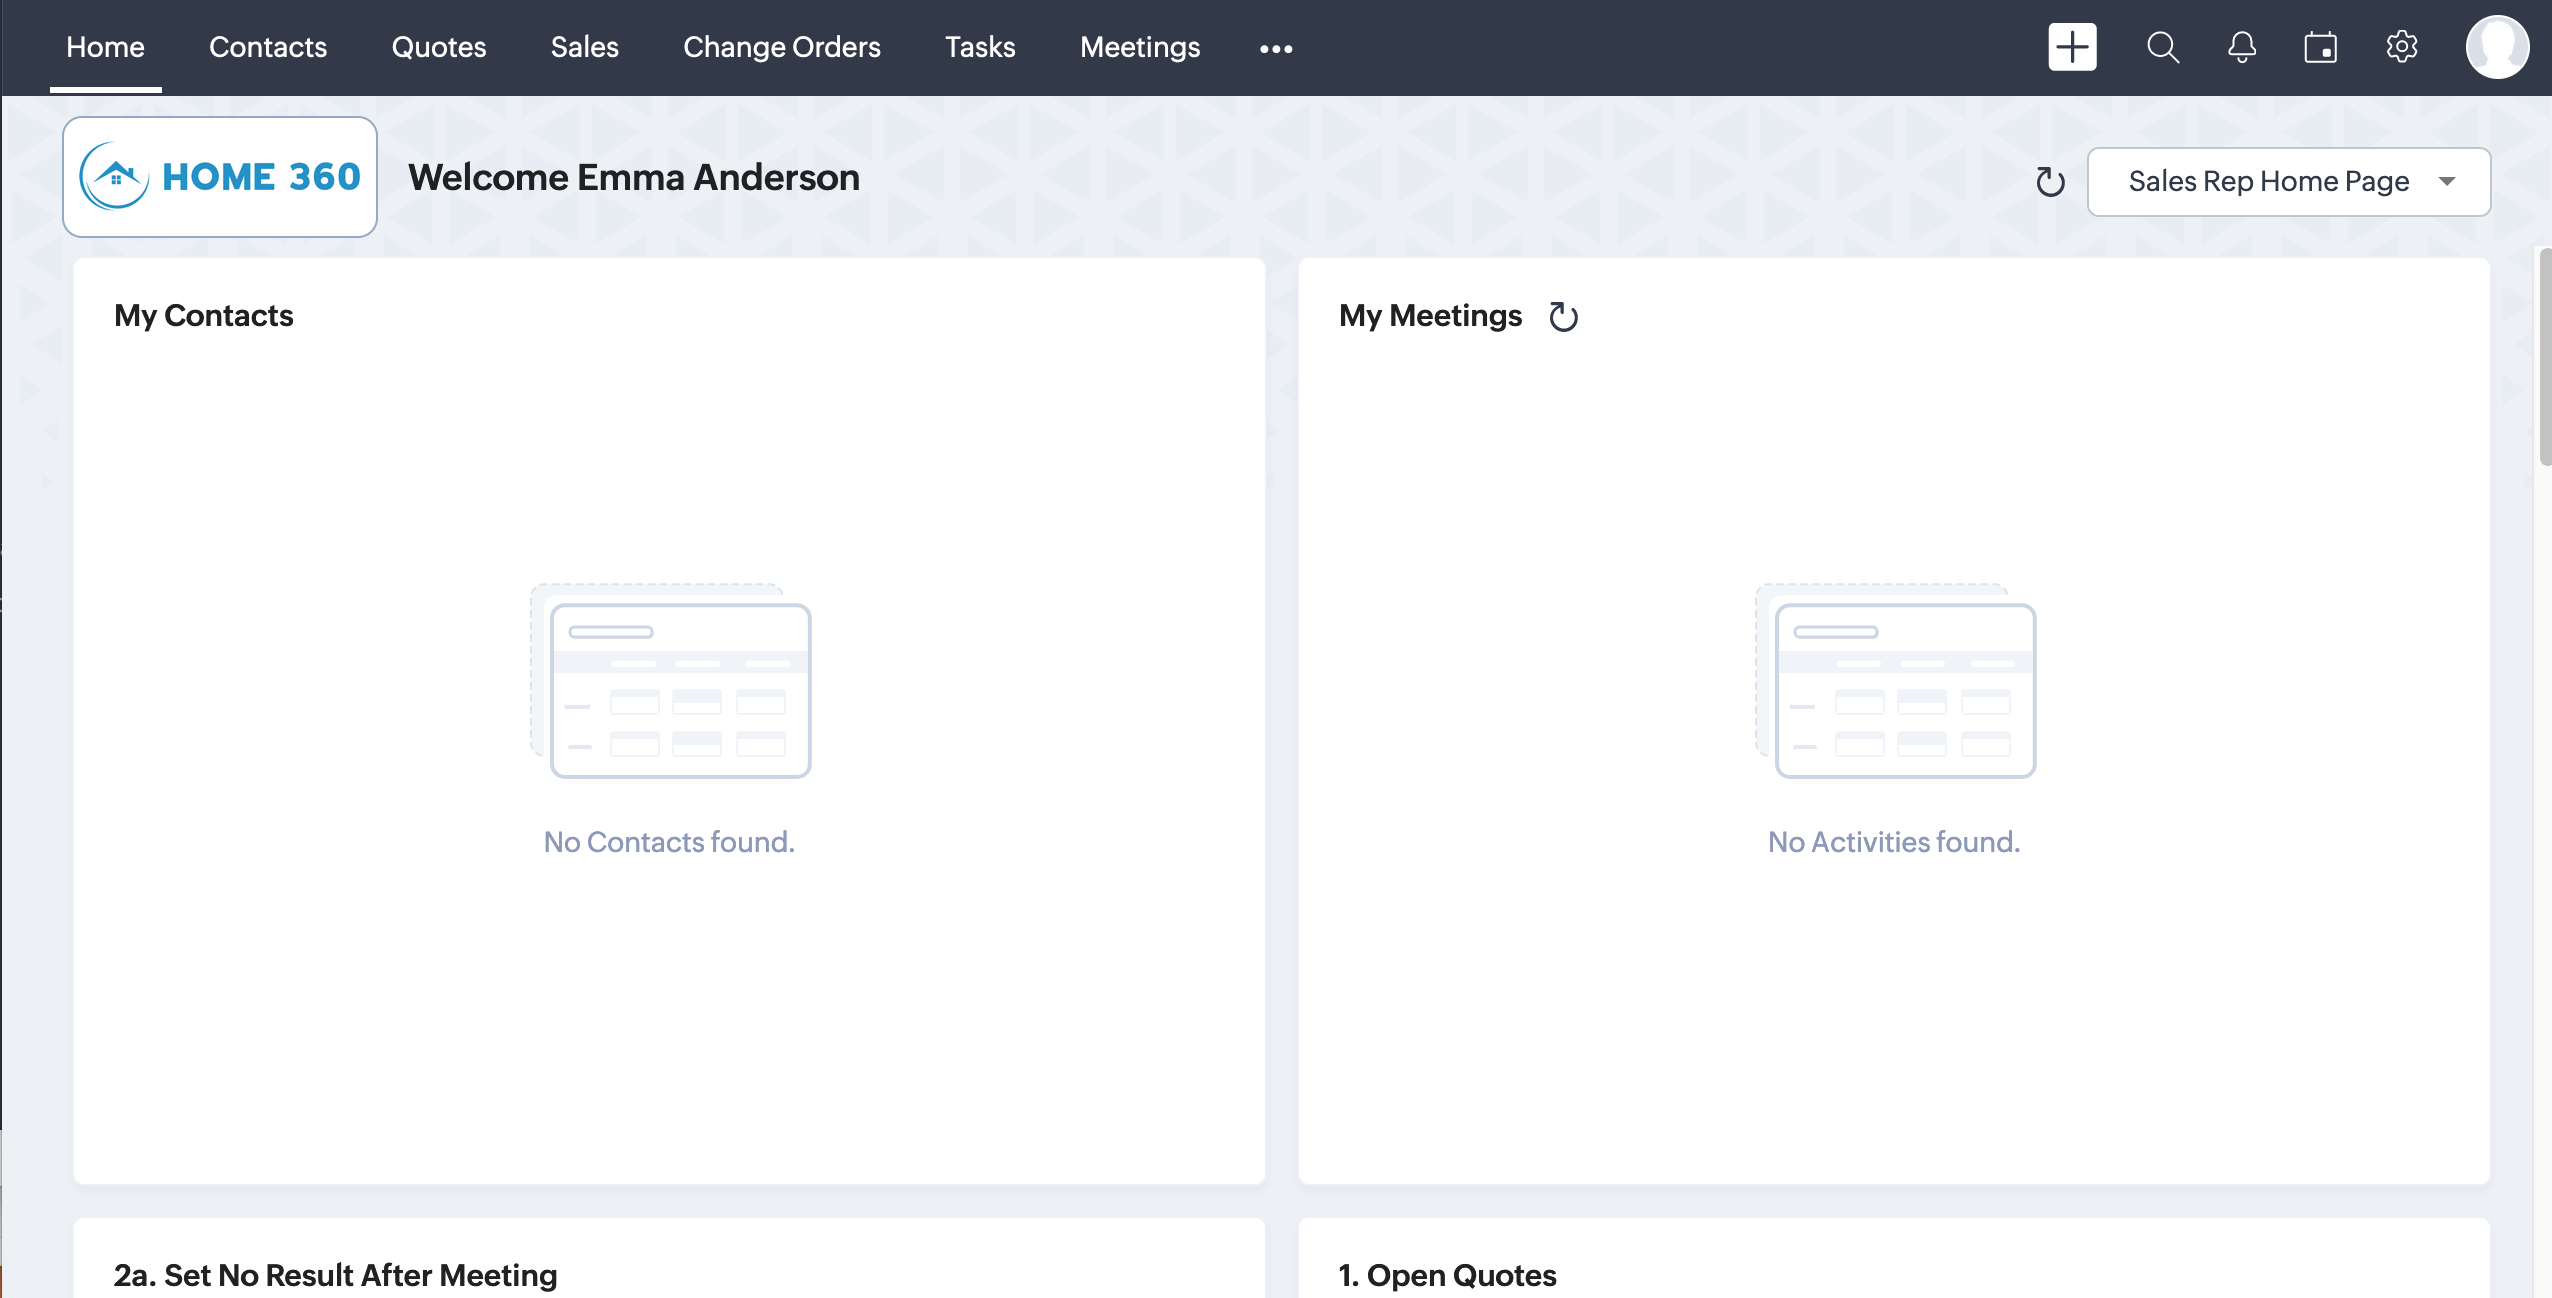Click the vertical page scrollbar
Viewport: 2552px width, 1298px height.
pos(2544,356)
